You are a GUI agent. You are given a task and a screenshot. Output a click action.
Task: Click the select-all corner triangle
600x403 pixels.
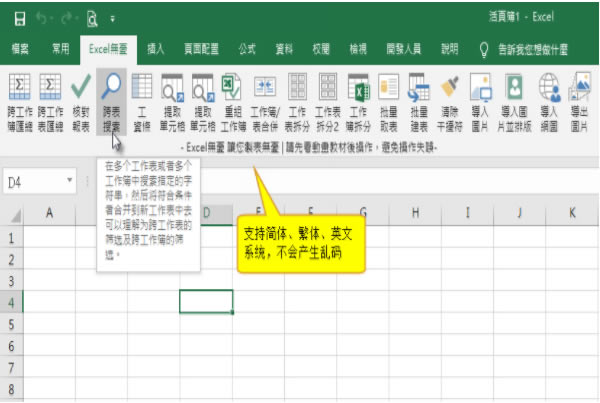click(15, 216)
